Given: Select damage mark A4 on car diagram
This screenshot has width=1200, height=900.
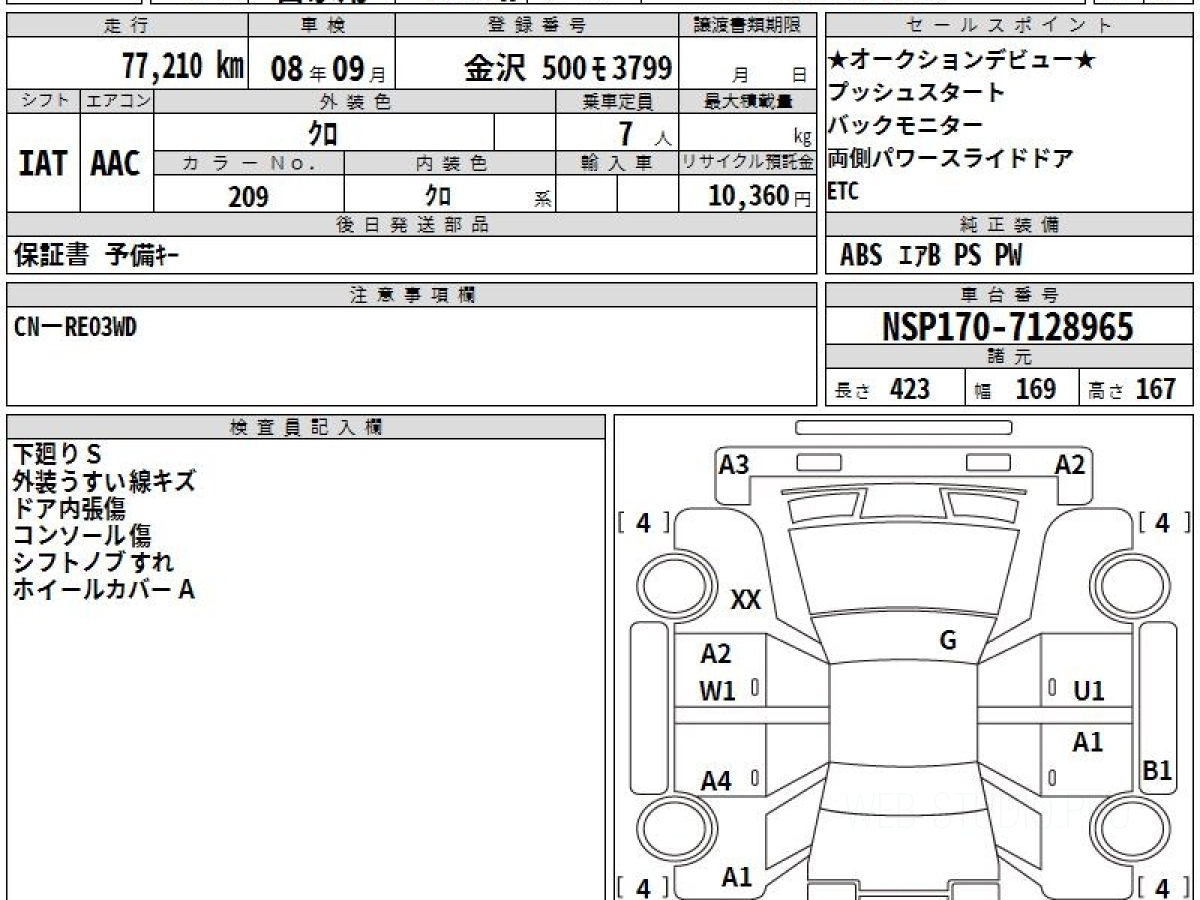Looking at the screenshot, I should [716, 782].
